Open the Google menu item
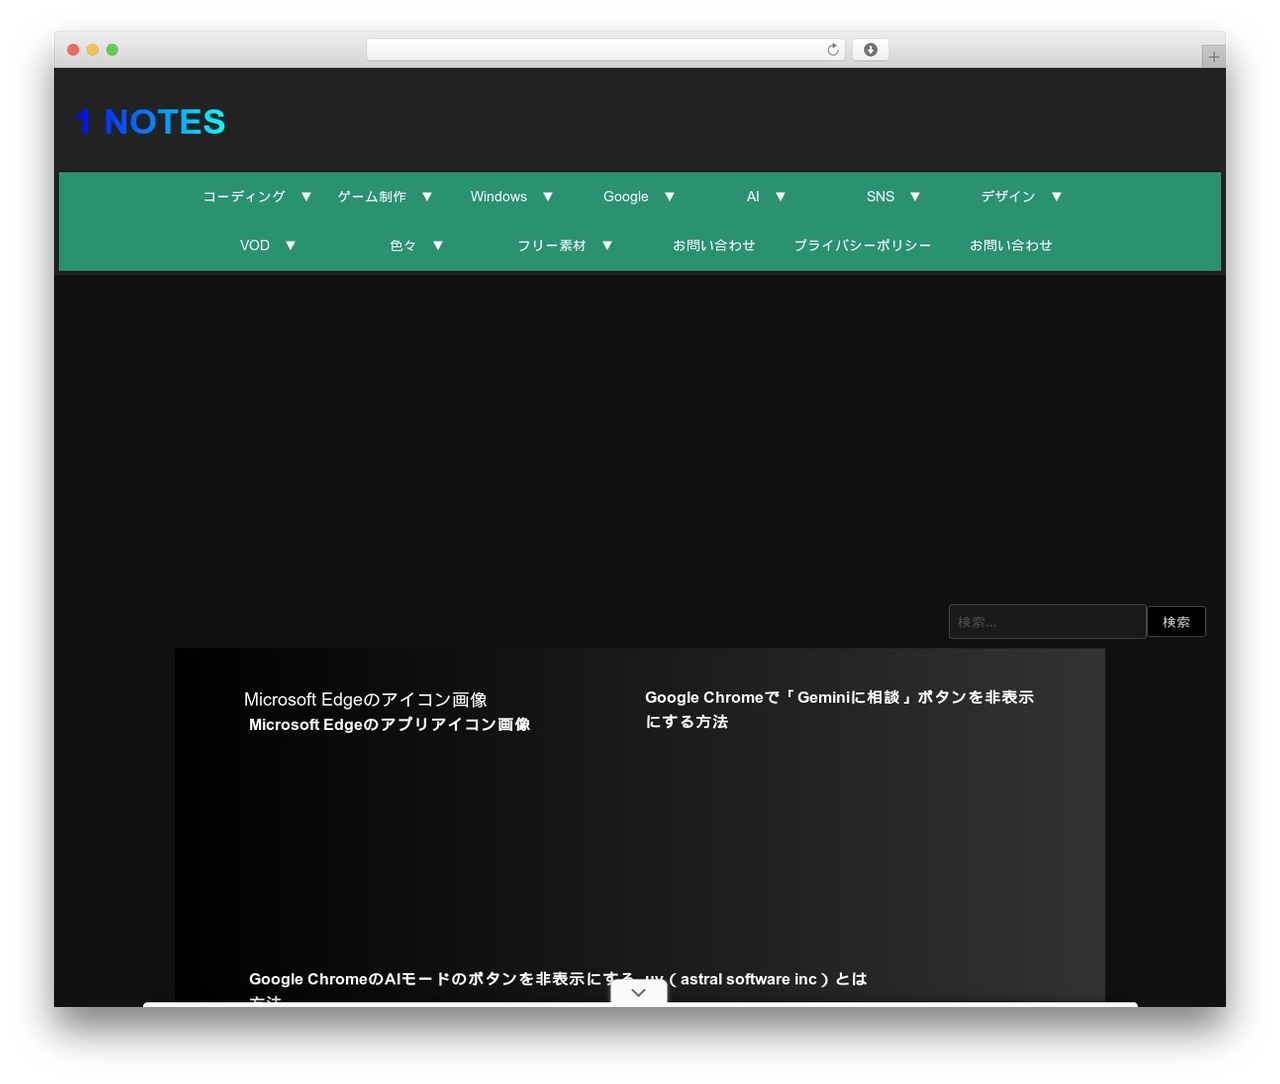Image resolution: width=1280 pixels, height=1084 pixels. click(626, 197)
